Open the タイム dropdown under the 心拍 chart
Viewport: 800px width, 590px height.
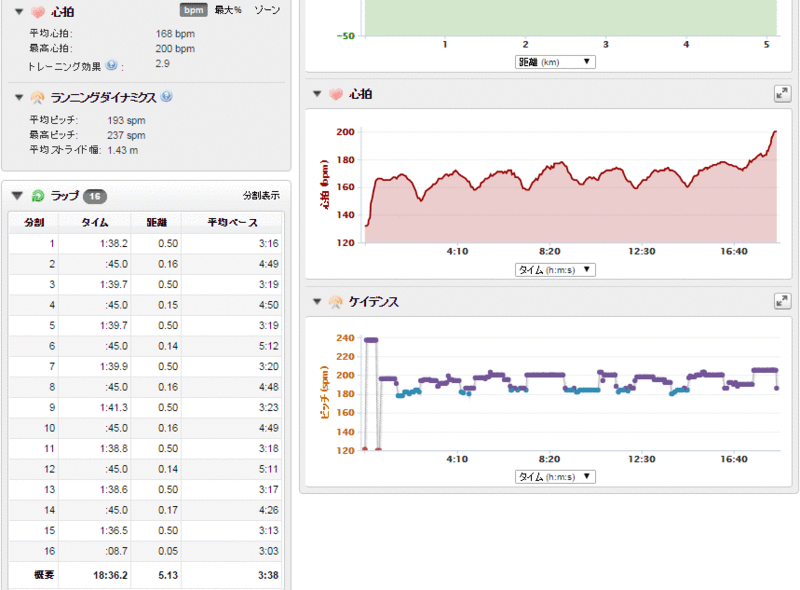[555, 270]
